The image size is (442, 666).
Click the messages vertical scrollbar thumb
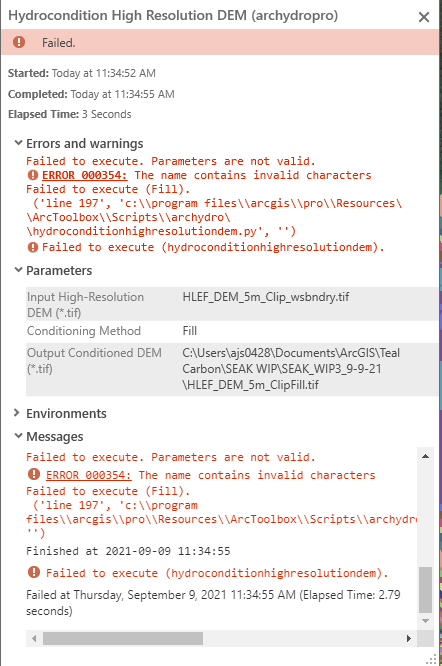point(425,590)
